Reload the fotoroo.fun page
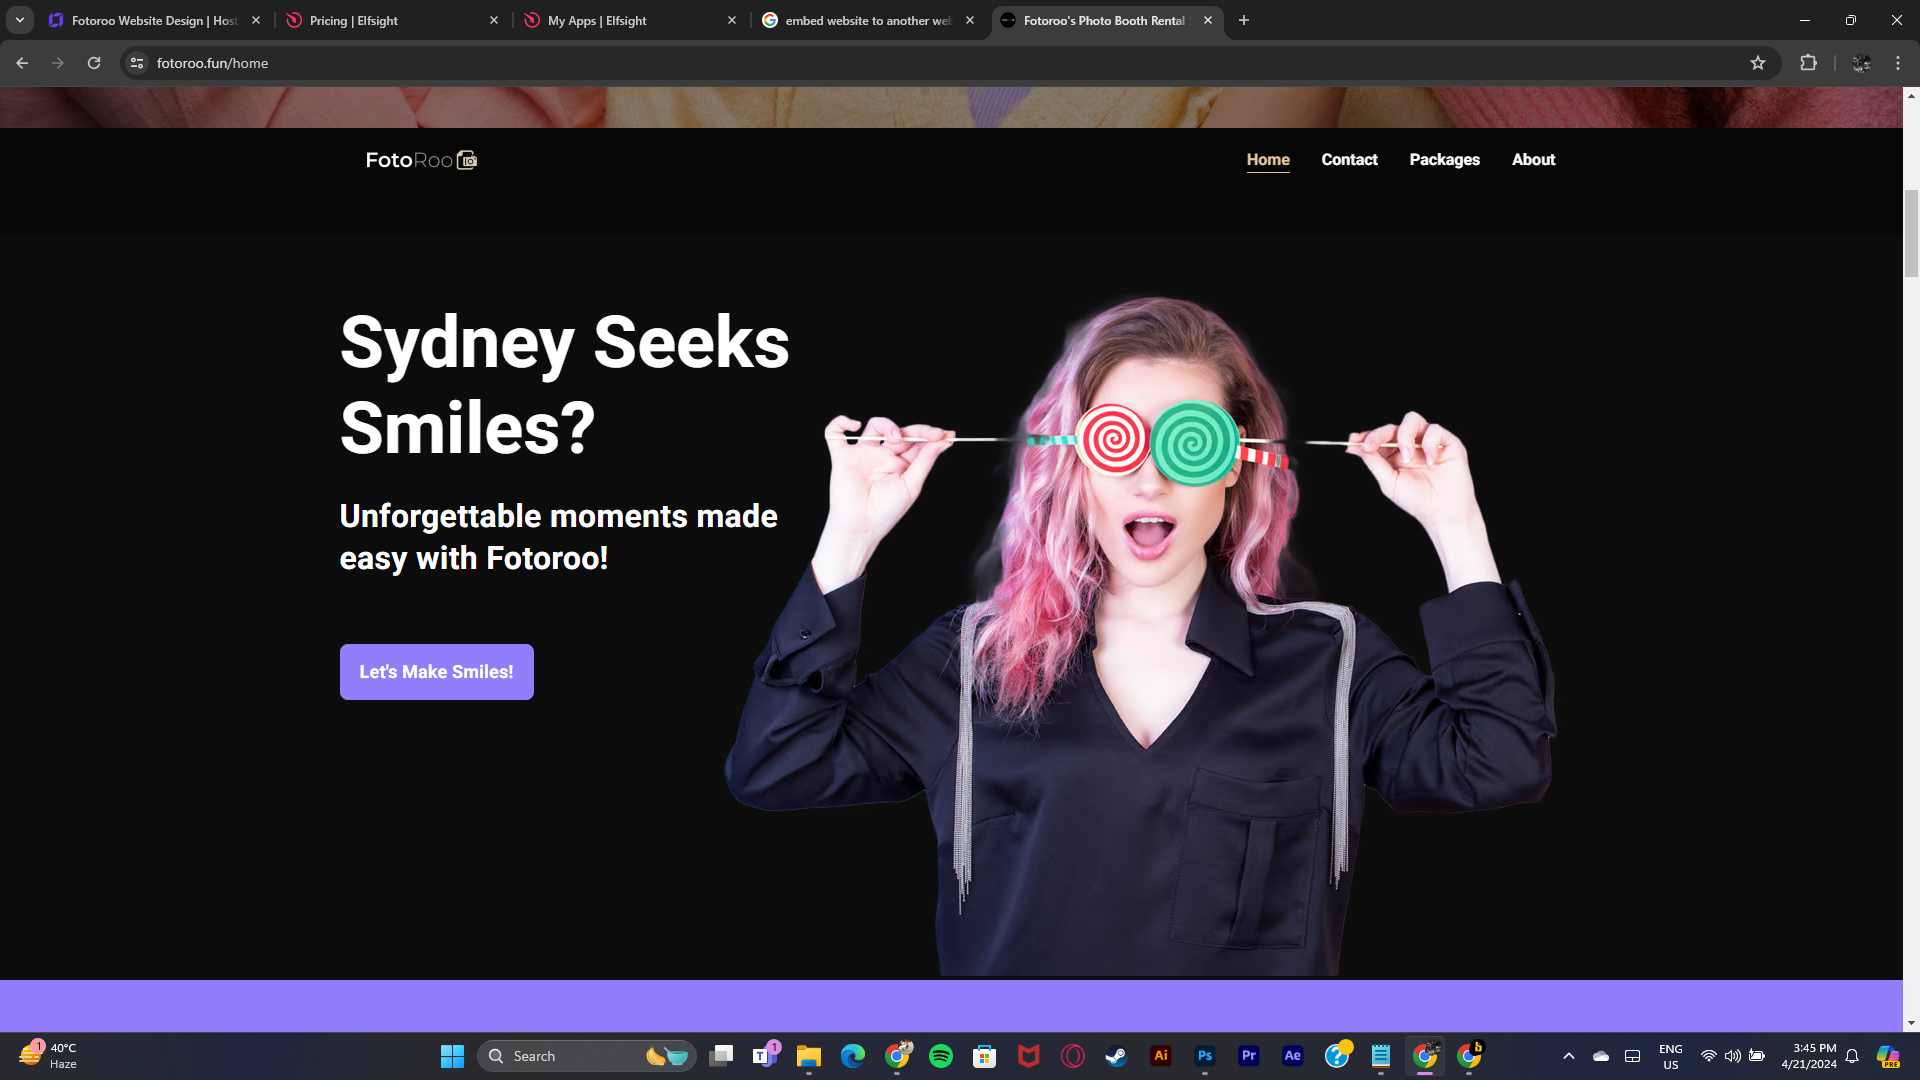Image resolution: width=1920 pixels, height=1080 pixels. pyautogui.click(x=94, y=63)
